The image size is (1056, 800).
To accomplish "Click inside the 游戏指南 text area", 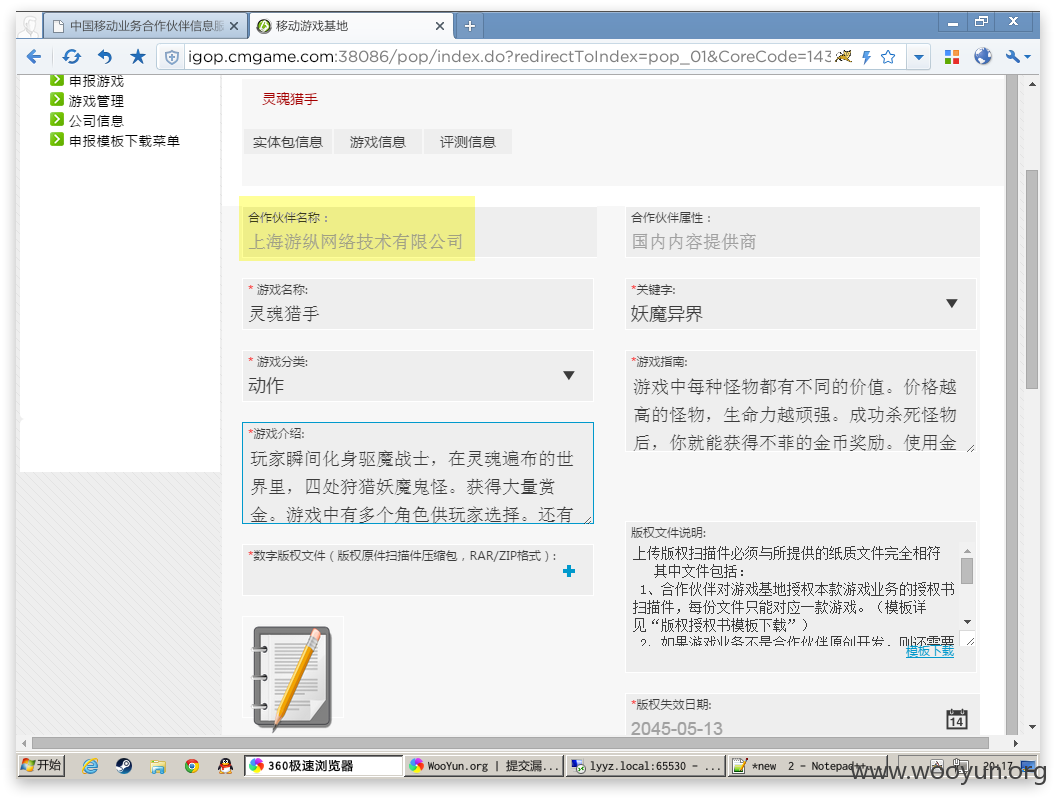I will tap(801, 401).
